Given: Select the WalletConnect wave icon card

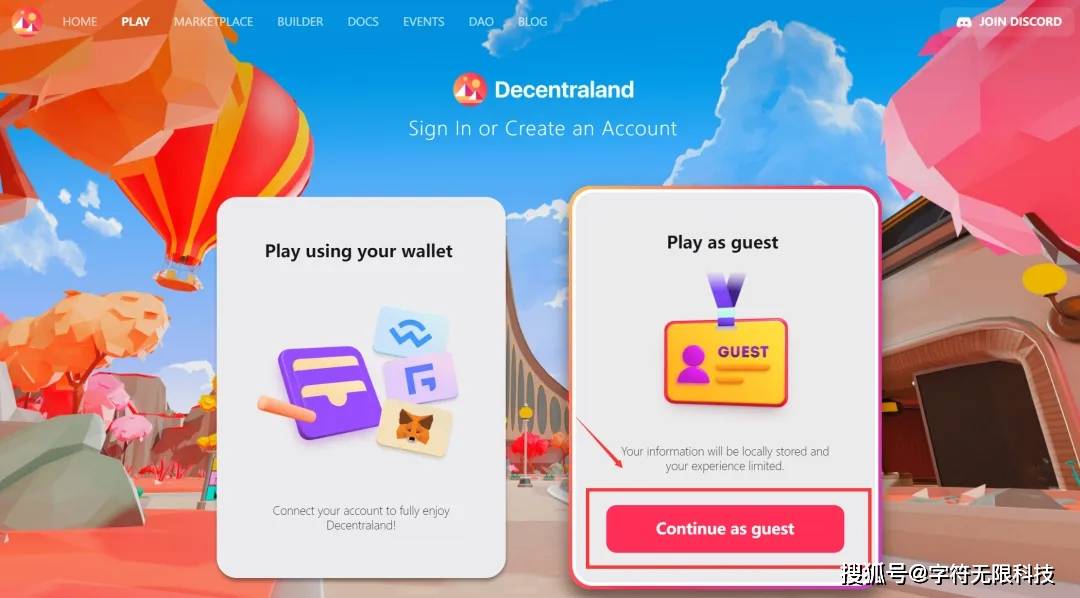Looking at the screenshot, I should click(411, 333).
